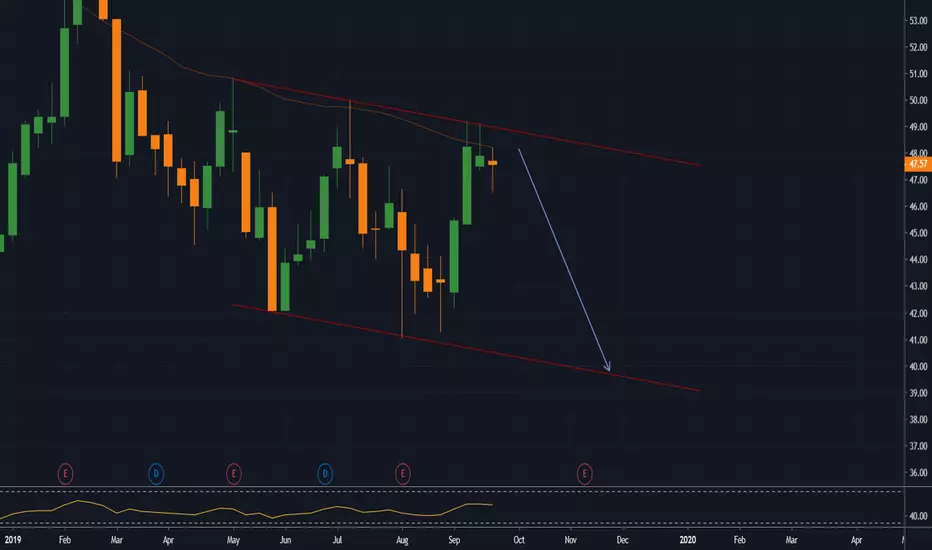Open the dividend marker near the Jul label

click(x=325, y=474)
